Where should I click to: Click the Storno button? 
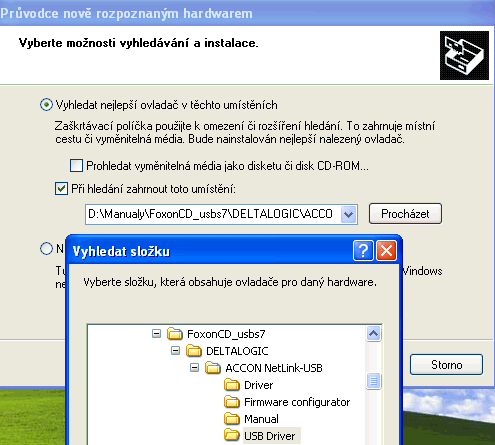tap(446, 365)
